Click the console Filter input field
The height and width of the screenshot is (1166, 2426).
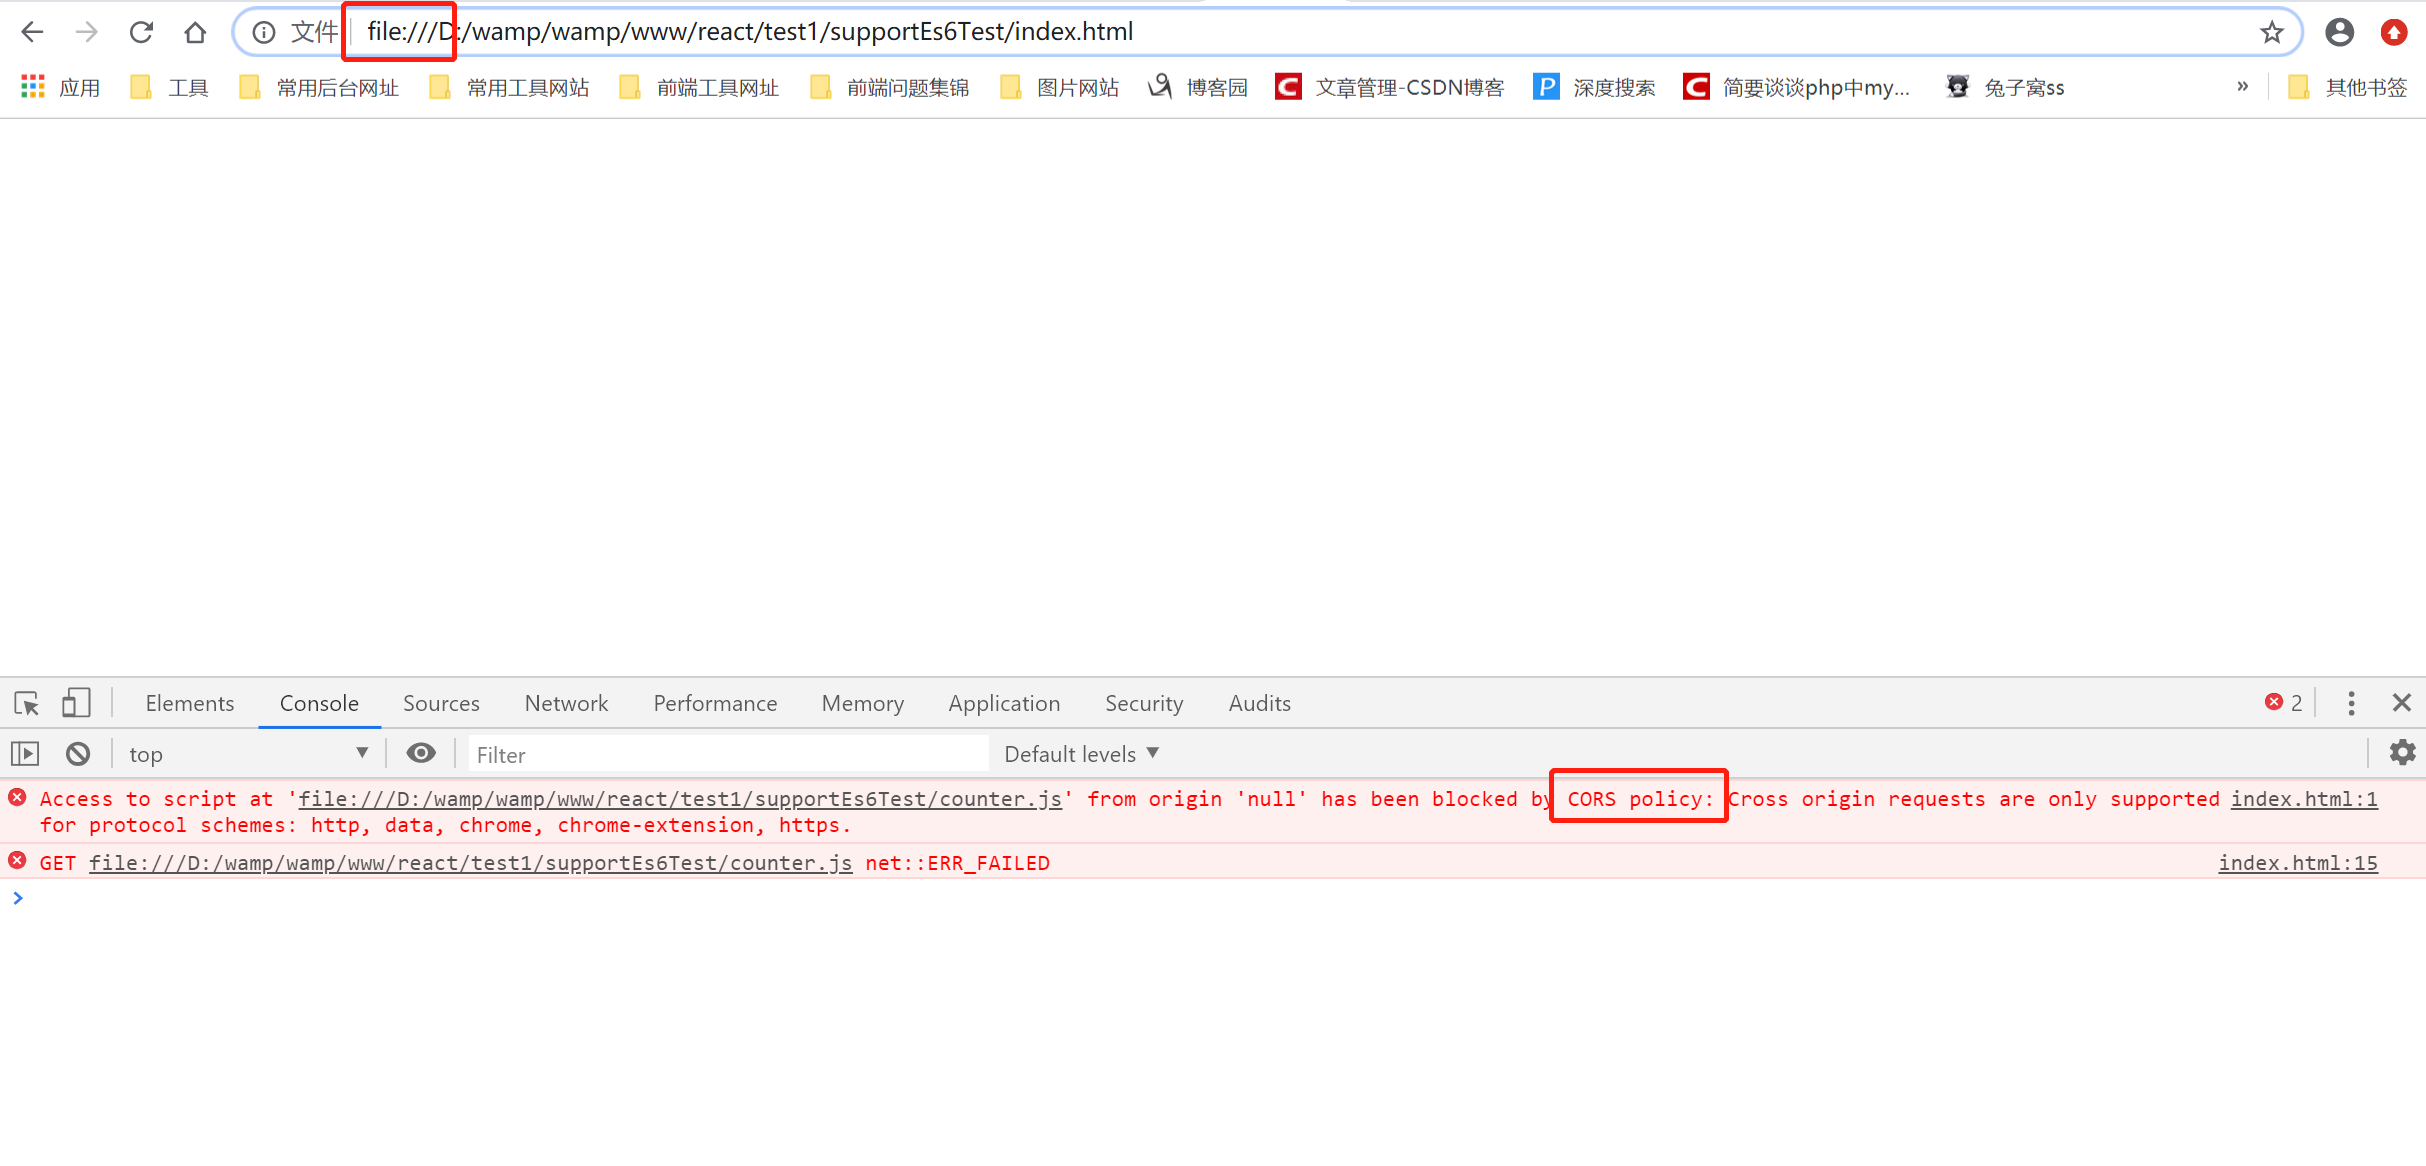pos(700,753)
